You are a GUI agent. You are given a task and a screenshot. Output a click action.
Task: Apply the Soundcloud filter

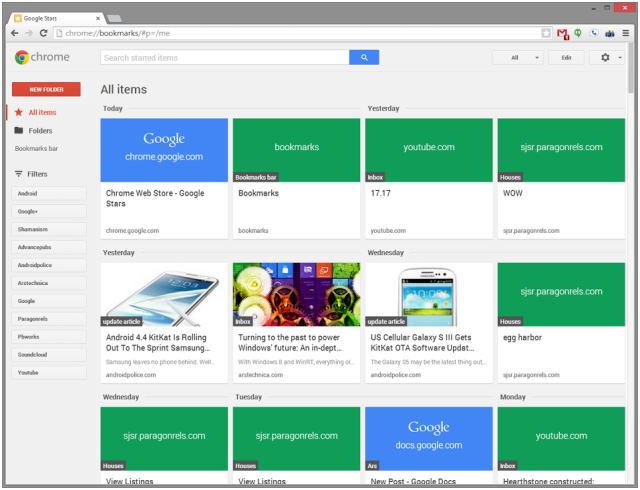[49, 355]
